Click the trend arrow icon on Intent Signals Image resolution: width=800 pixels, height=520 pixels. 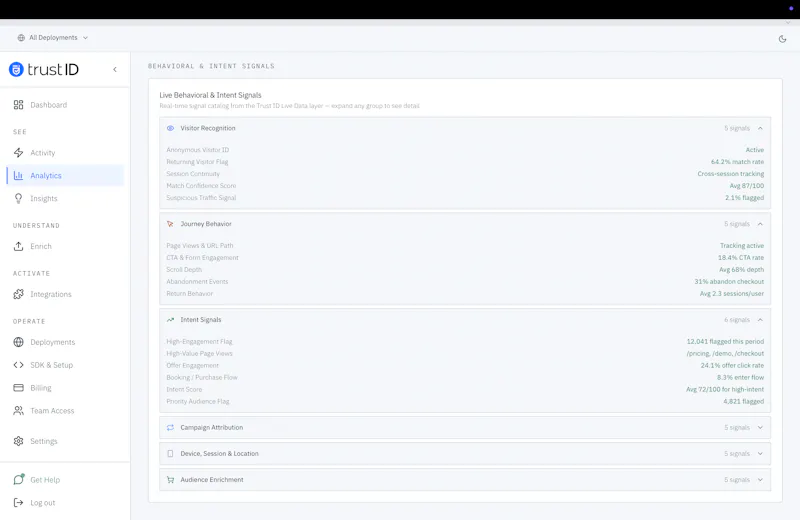pyautogui.click(x=170, y=320)
